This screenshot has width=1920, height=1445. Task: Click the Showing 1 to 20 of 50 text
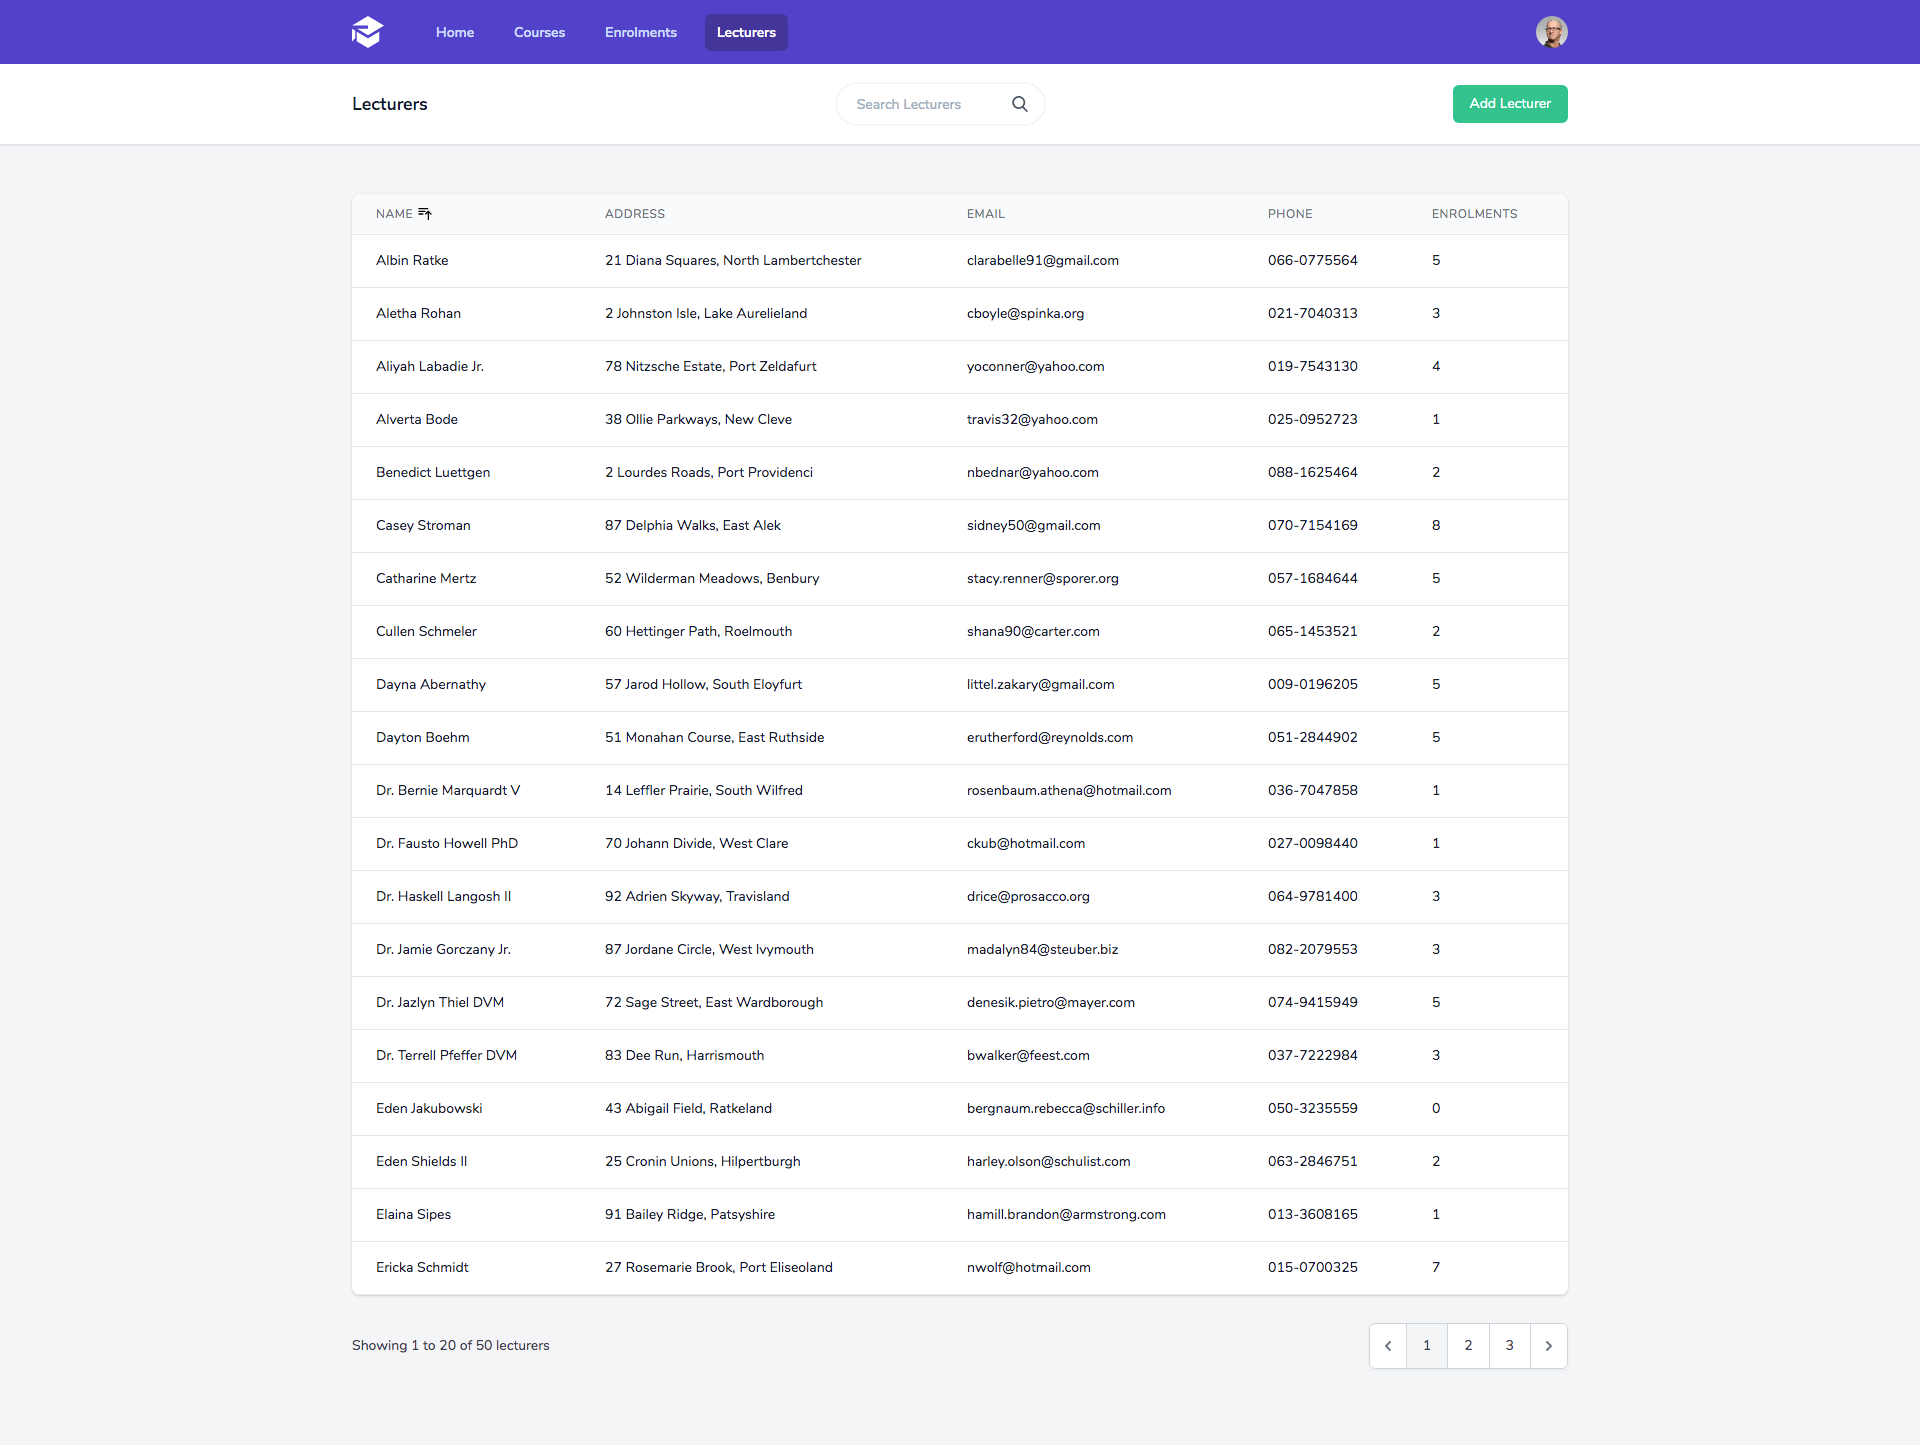[x=451, y=1346]
